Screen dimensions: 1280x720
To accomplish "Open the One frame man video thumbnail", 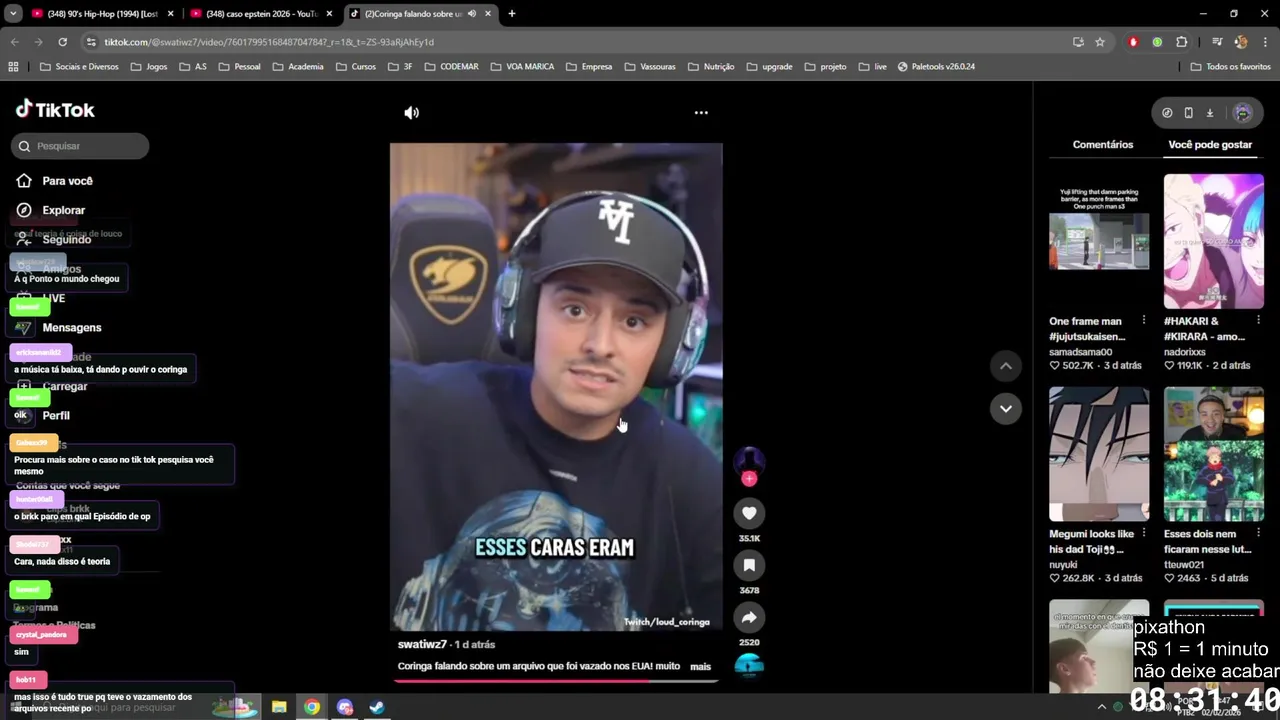I will point(1099,241).
